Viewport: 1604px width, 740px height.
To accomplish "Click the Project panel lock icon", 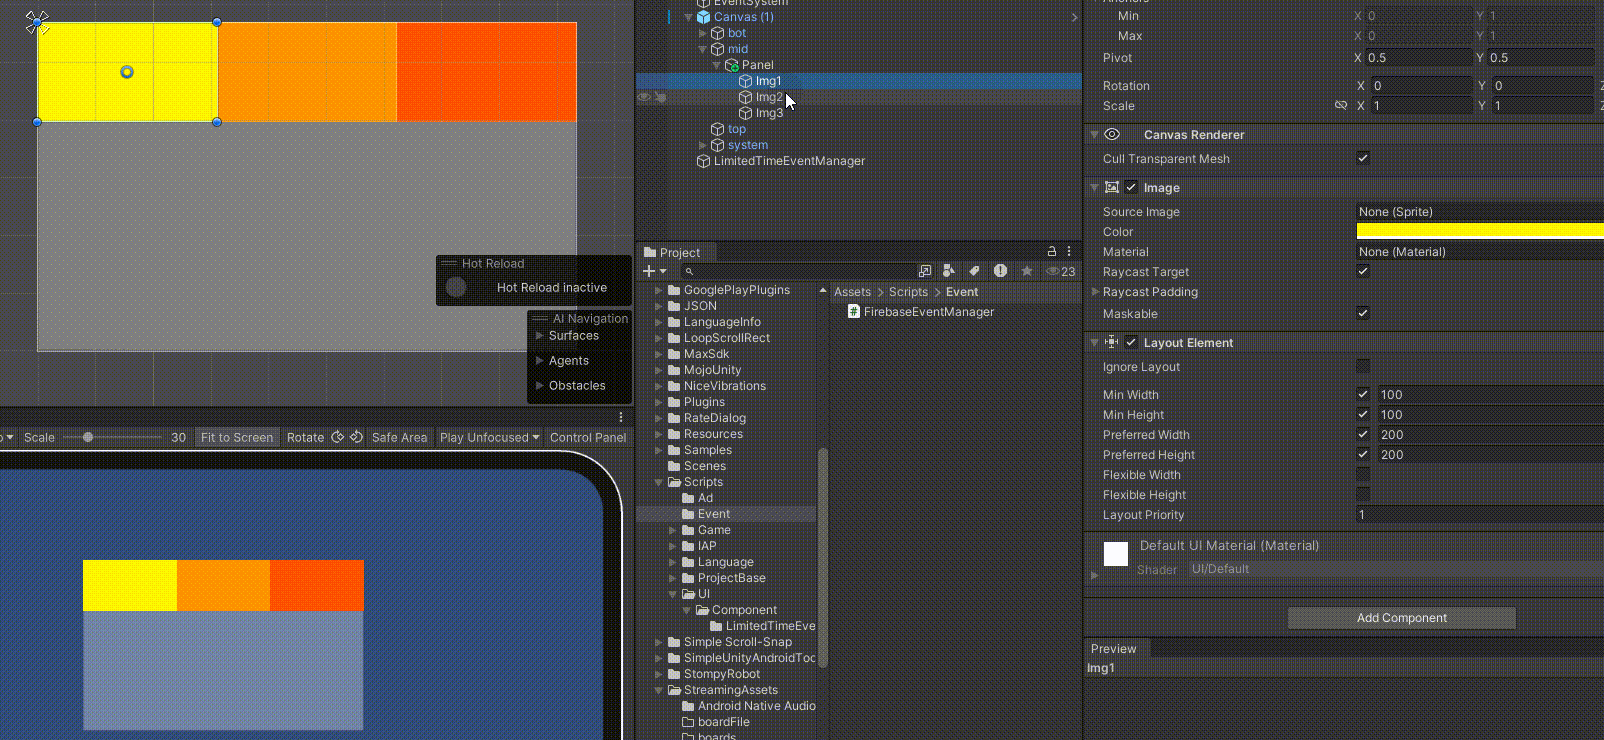I will pyautogui.click(x=1051, y=251).
